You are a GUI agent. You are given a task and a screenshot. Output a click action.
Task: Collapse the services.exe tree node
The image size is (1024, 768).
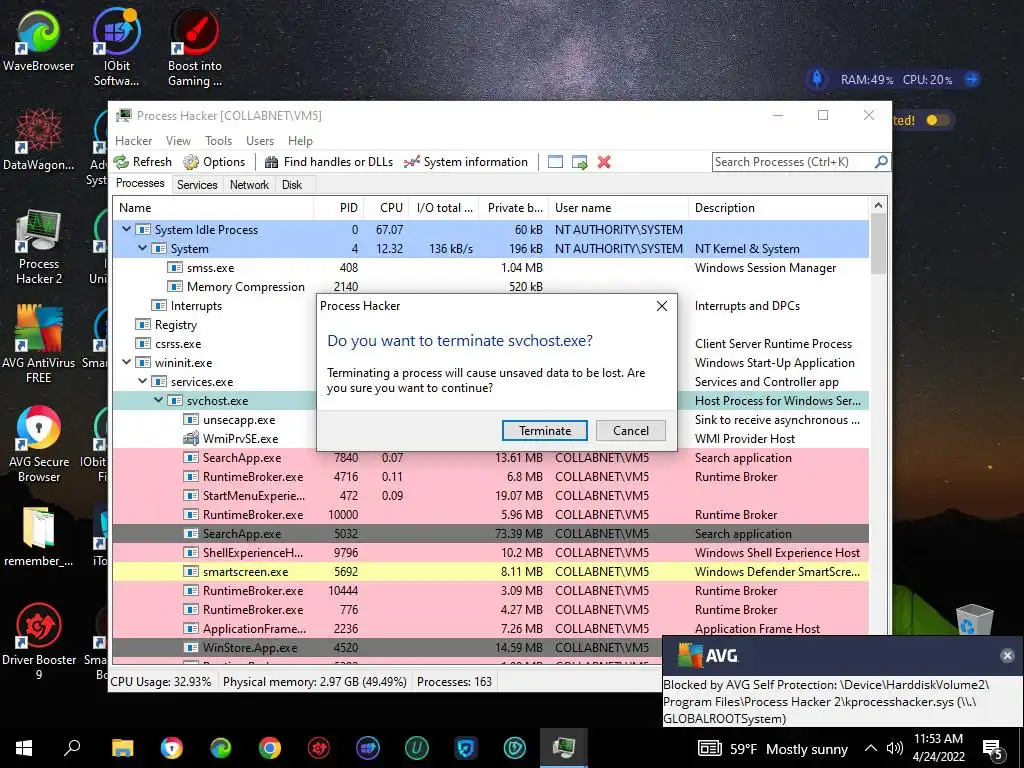coord(142,381)
